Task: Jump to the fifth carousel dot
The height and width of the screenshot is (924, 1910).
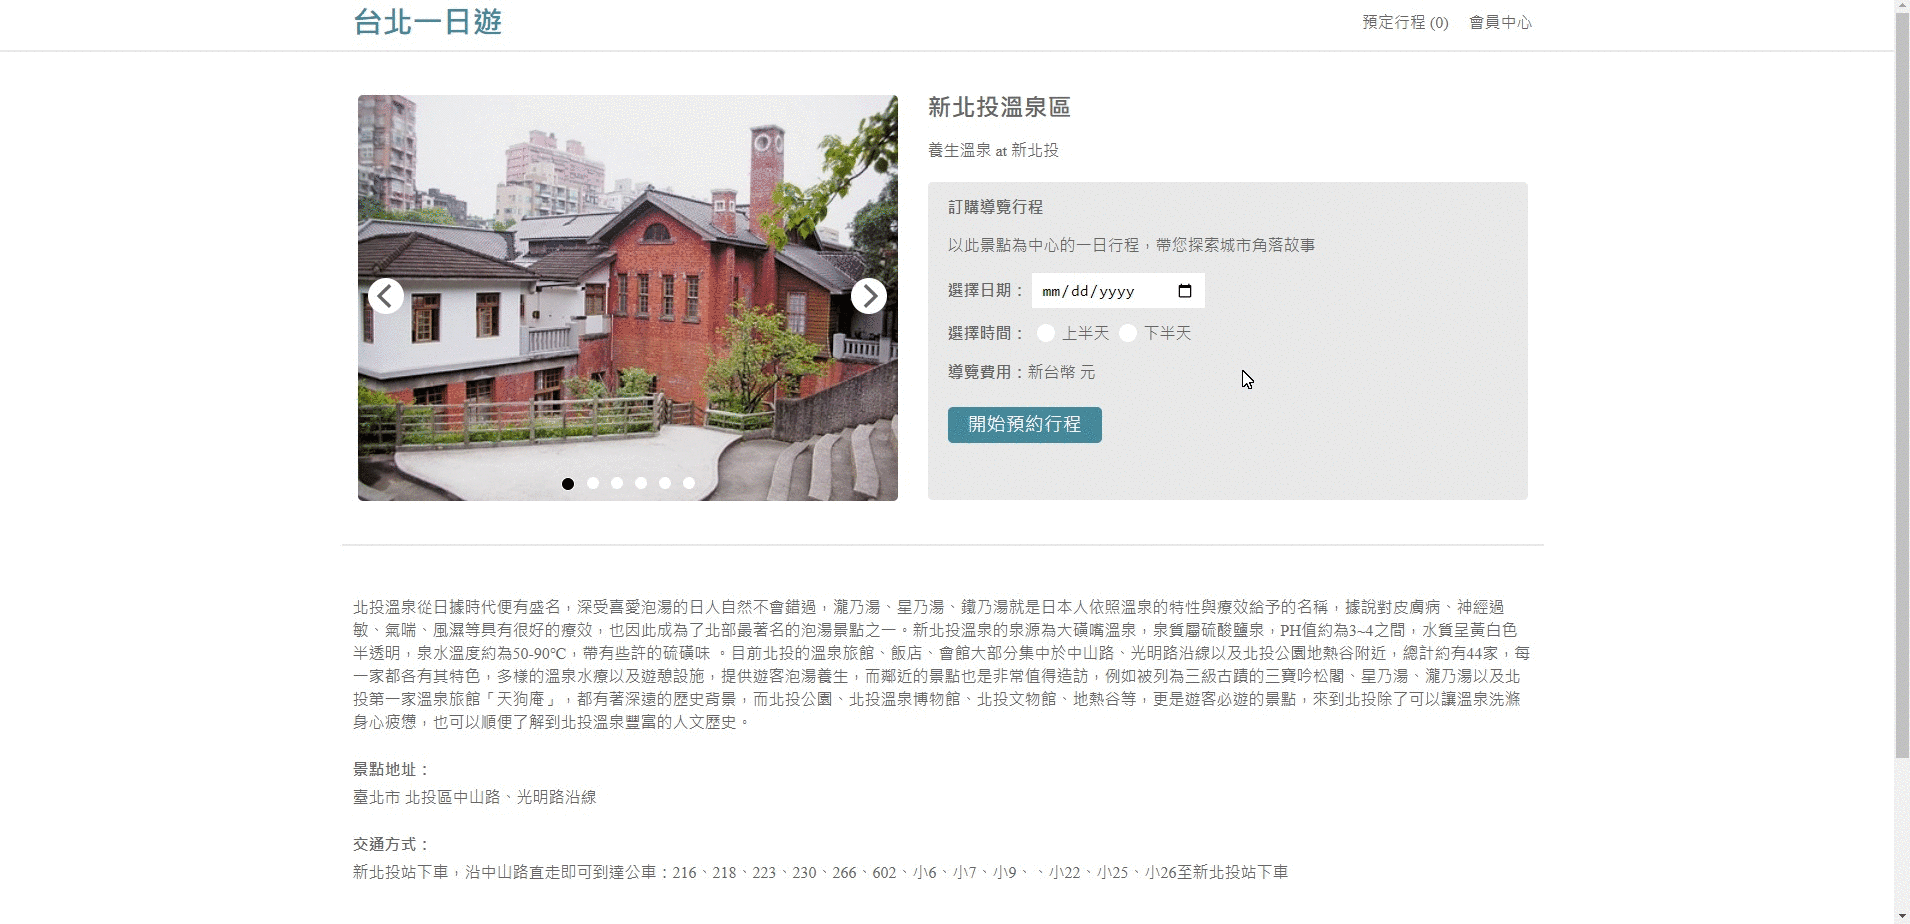Action: [x=665, y=483]
